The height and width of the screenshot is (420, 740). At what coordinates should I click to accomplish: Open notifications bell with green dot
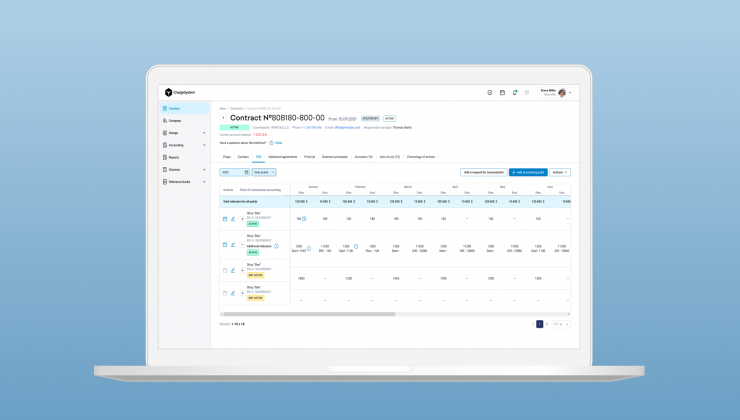(x=515, y=92)
